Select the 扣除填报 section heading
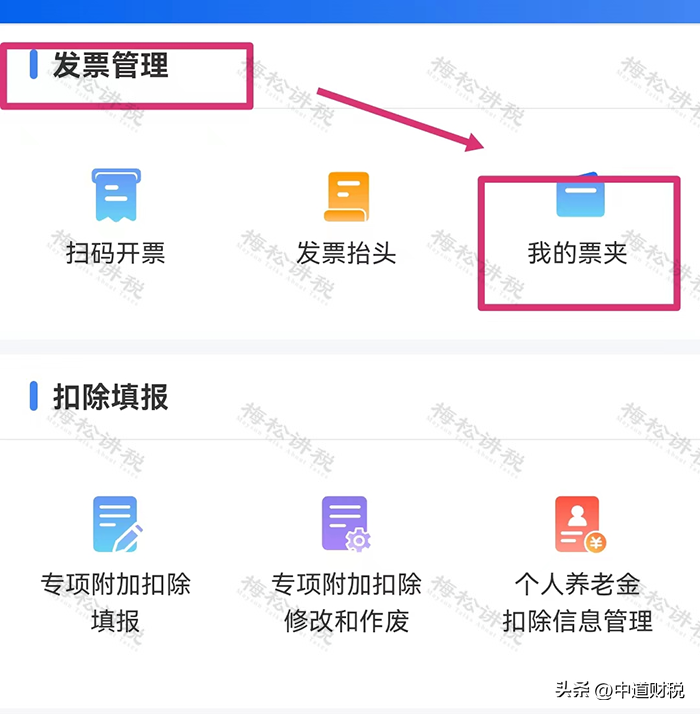Viewport: 700px width, 714px height. (111, 397)
